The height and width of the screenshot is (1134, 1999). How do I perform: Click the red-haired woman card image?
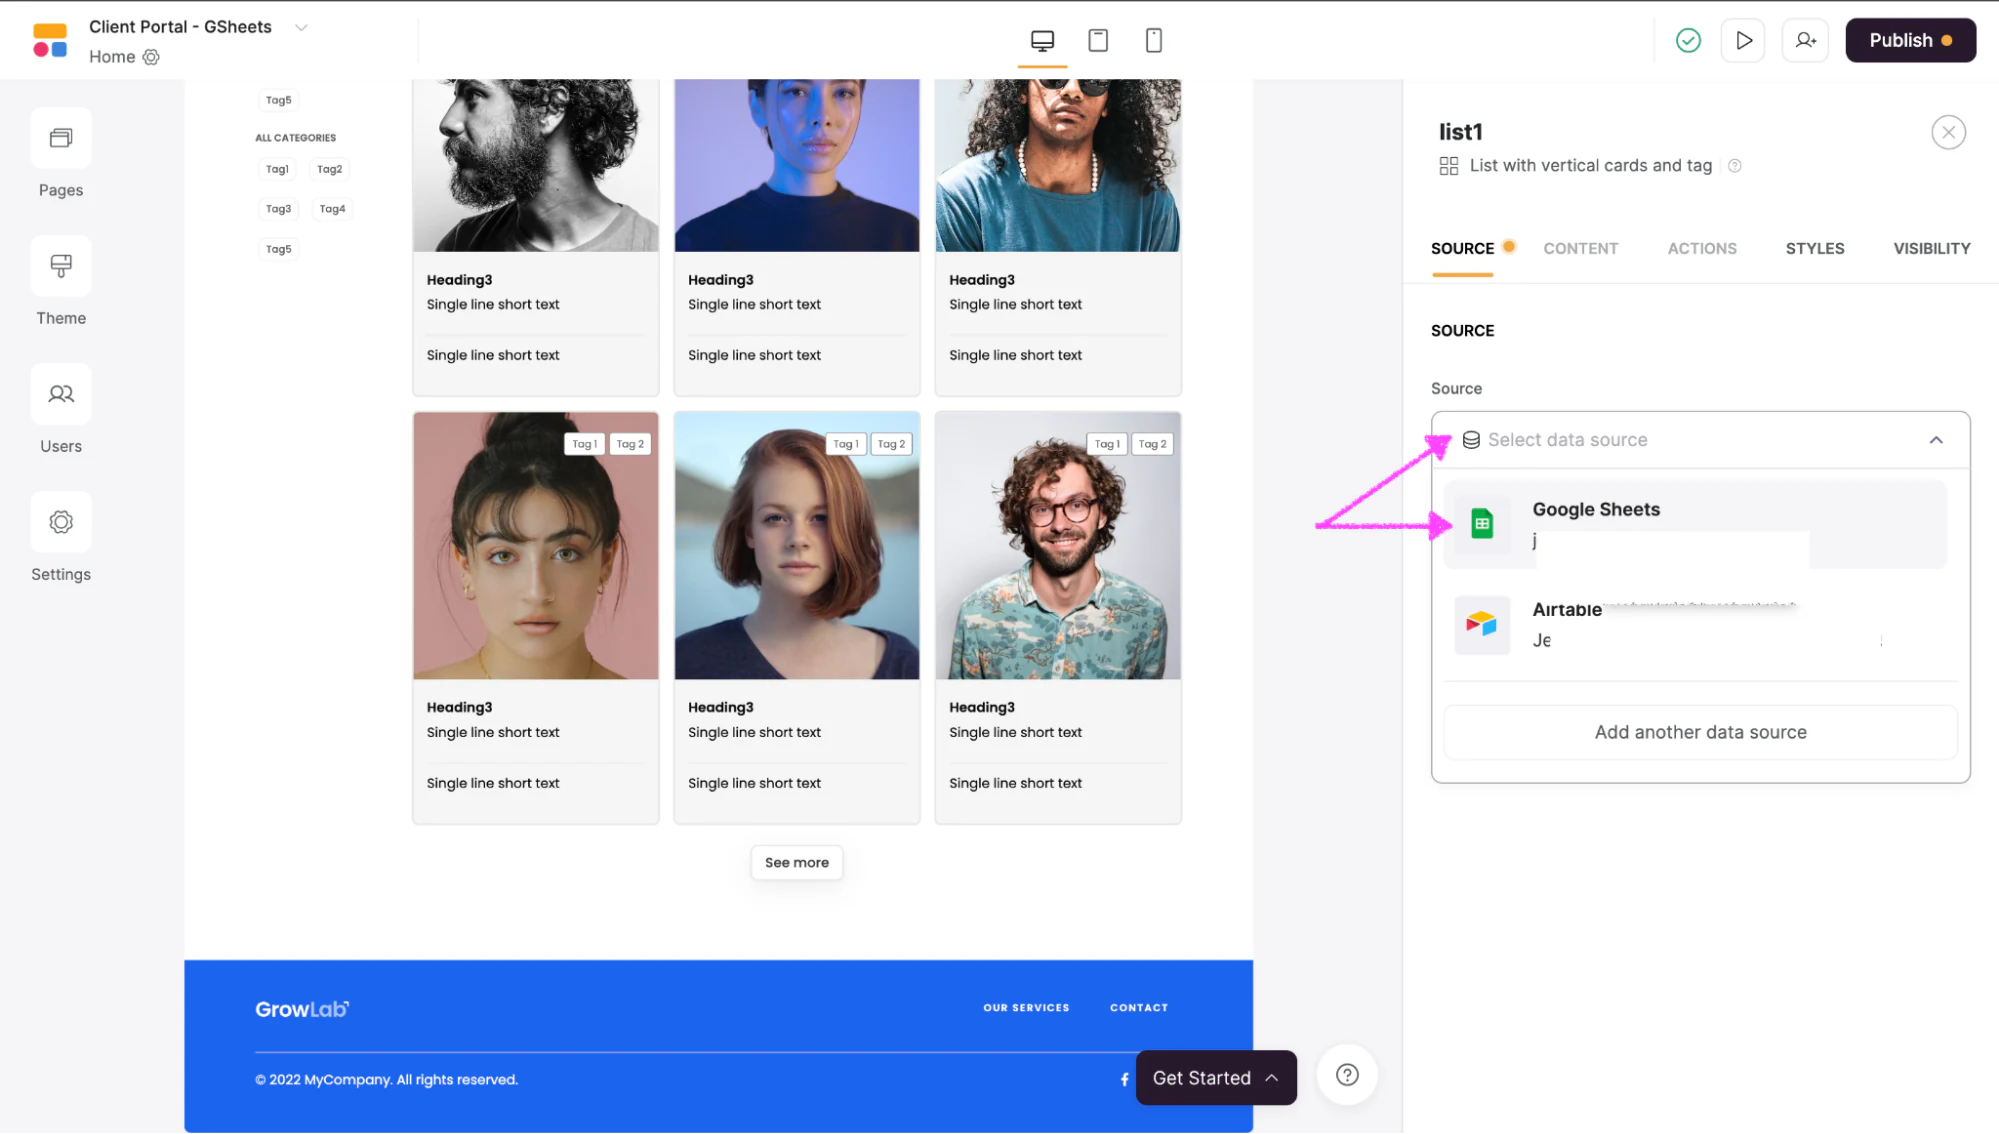click(797, 546)
